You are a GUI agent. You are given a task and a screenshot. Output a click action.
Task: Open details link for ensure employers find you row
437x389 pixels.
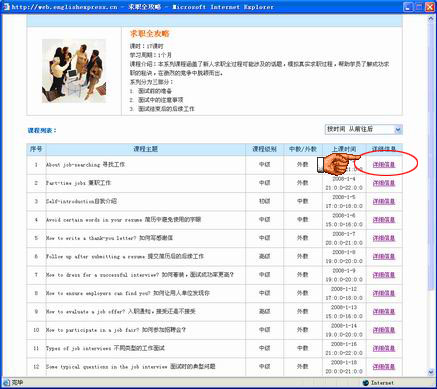click(x=384, y=293)
